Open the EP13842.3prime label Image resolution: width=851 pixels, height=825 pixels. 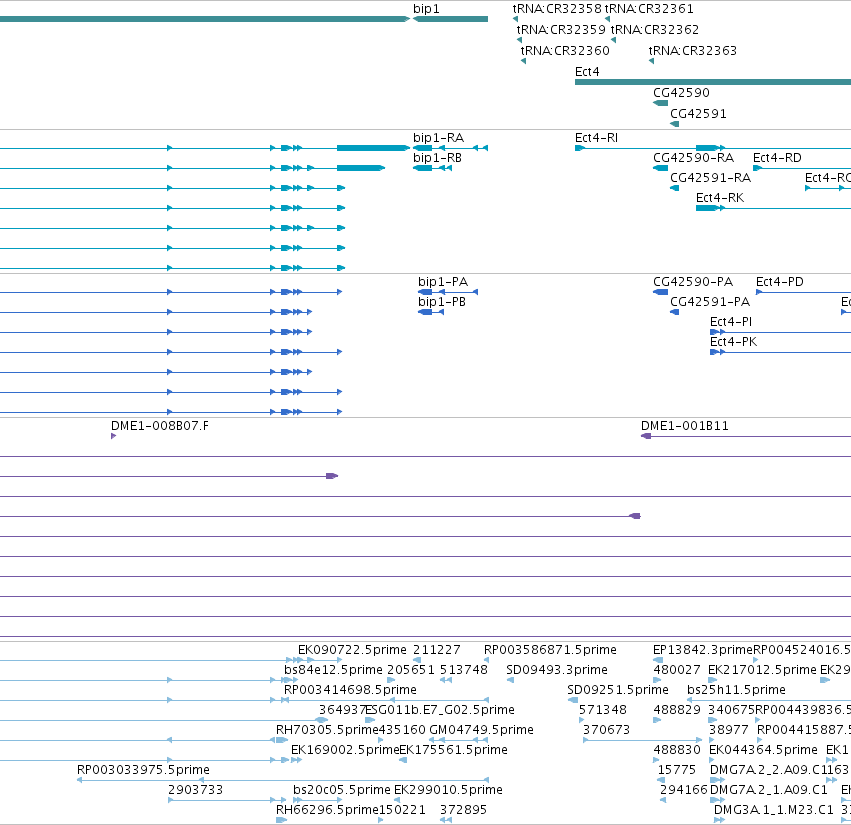703,650
